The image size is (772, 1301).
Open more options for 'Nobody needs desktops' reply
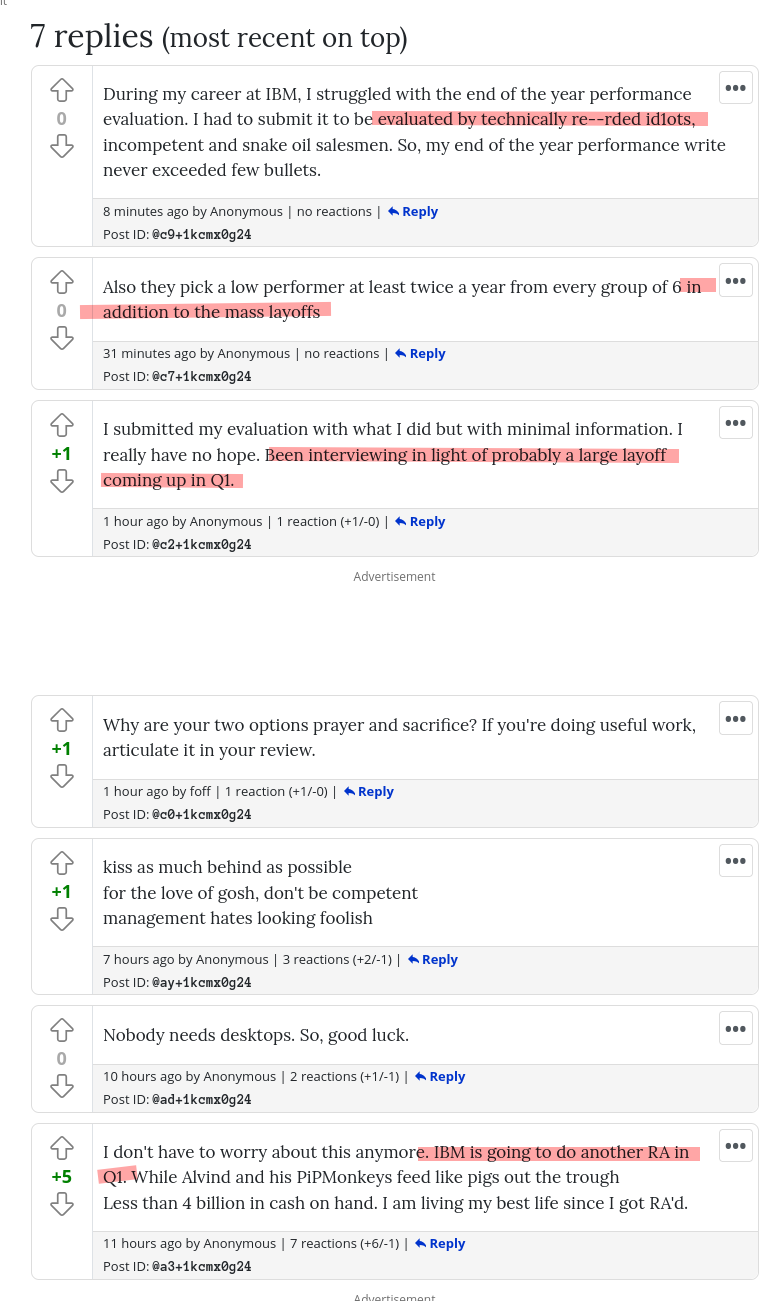[x=736, y=1028]
